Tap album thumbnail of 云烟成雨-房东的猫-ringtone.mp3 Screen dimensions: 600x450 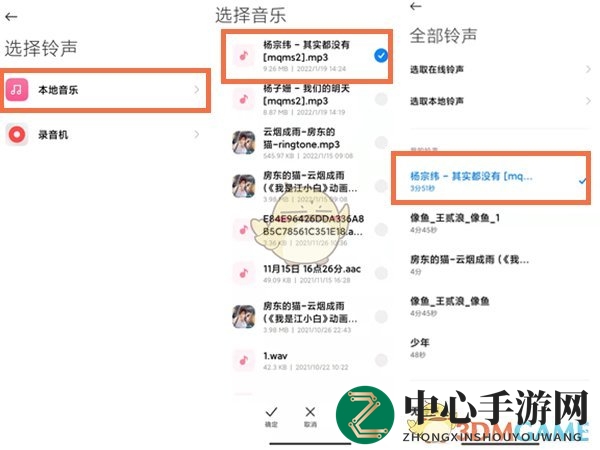(244, 143)
